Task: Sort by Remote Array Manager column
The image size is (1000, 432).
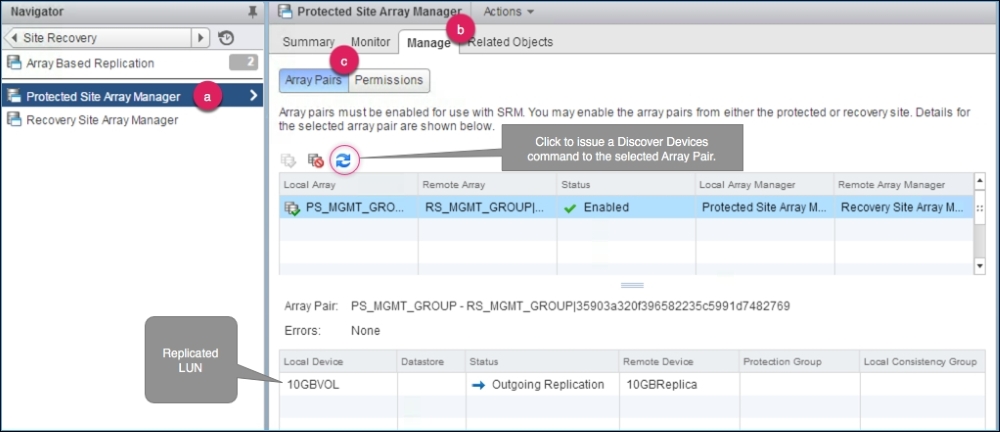Action: click(904, 184)
